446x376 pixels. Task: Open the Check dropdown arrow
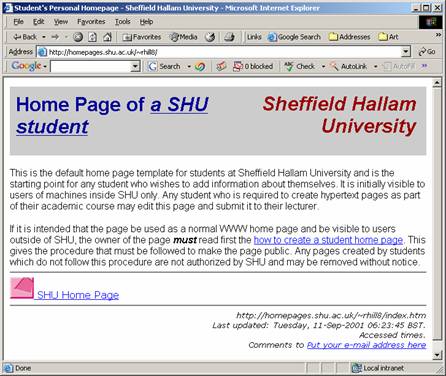(x=323, y=67)
